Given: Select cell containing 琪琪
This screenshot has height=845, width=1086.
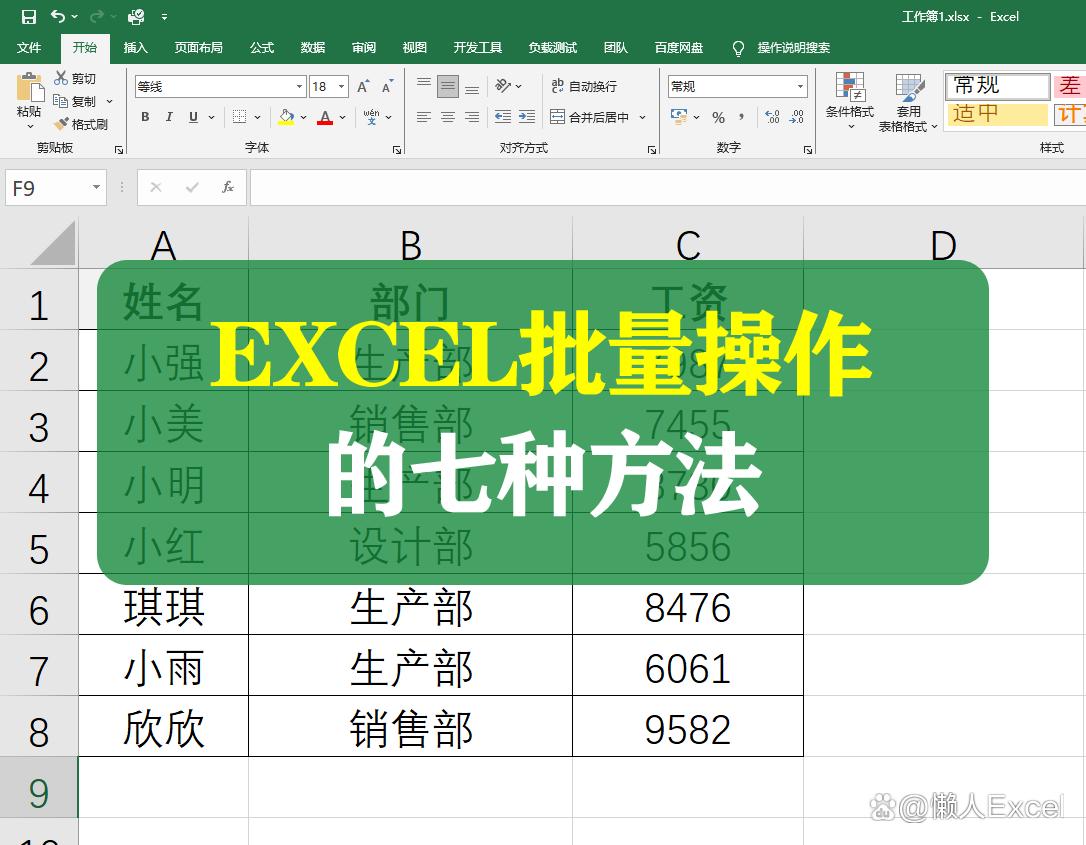Looking at the screenshot, I should [x=163, y=607].
